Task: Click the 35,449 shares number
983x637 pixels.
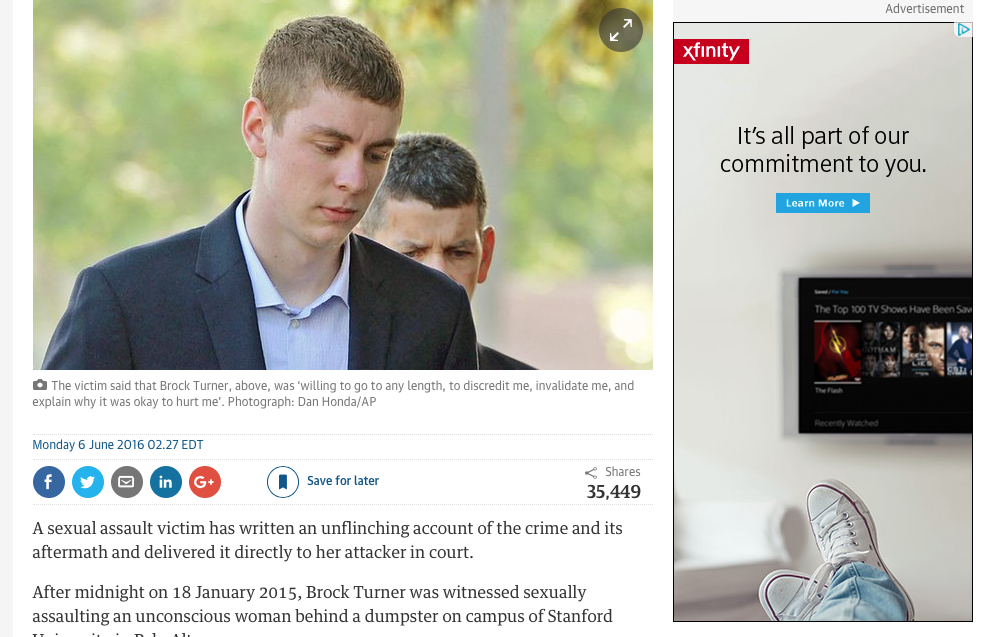Action: pos(613,492)
